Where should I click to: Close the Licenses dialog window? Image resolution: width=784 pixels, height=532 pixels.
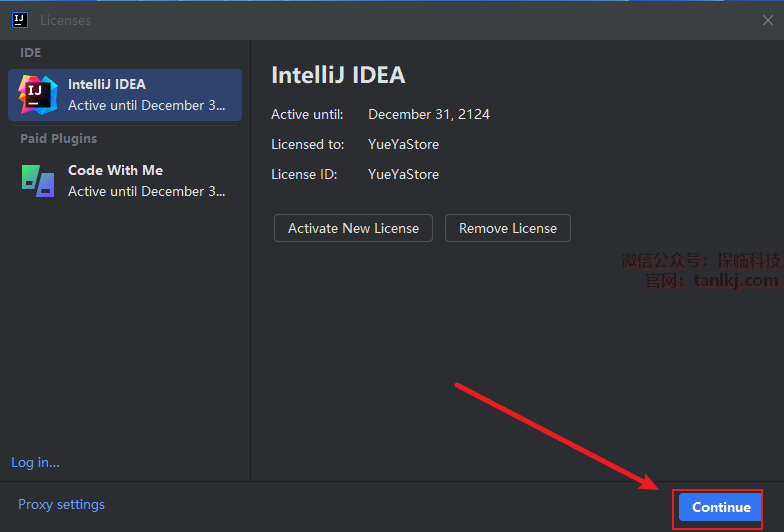click(767, 20)
